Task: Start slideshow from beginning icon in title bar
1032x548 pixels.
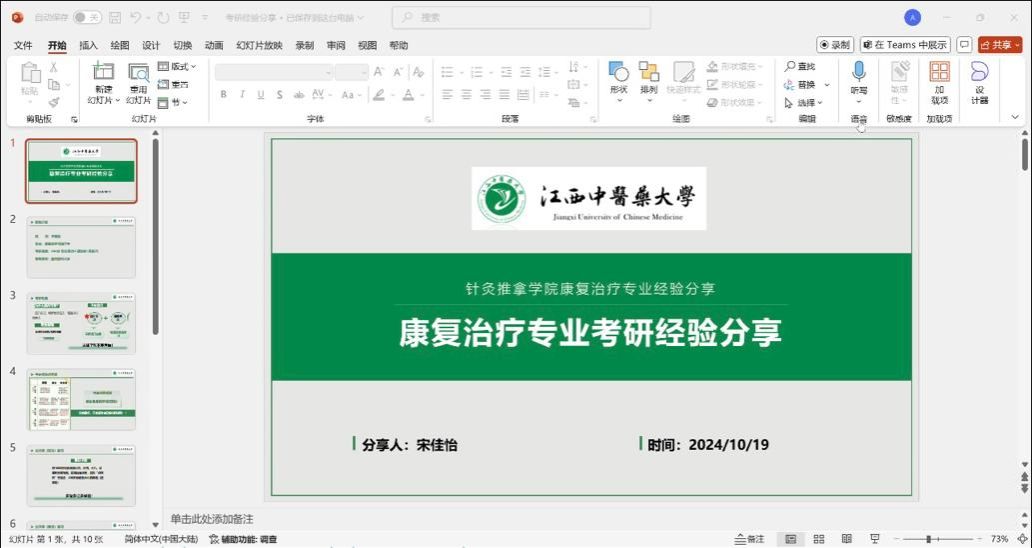Action: [184, 18]
